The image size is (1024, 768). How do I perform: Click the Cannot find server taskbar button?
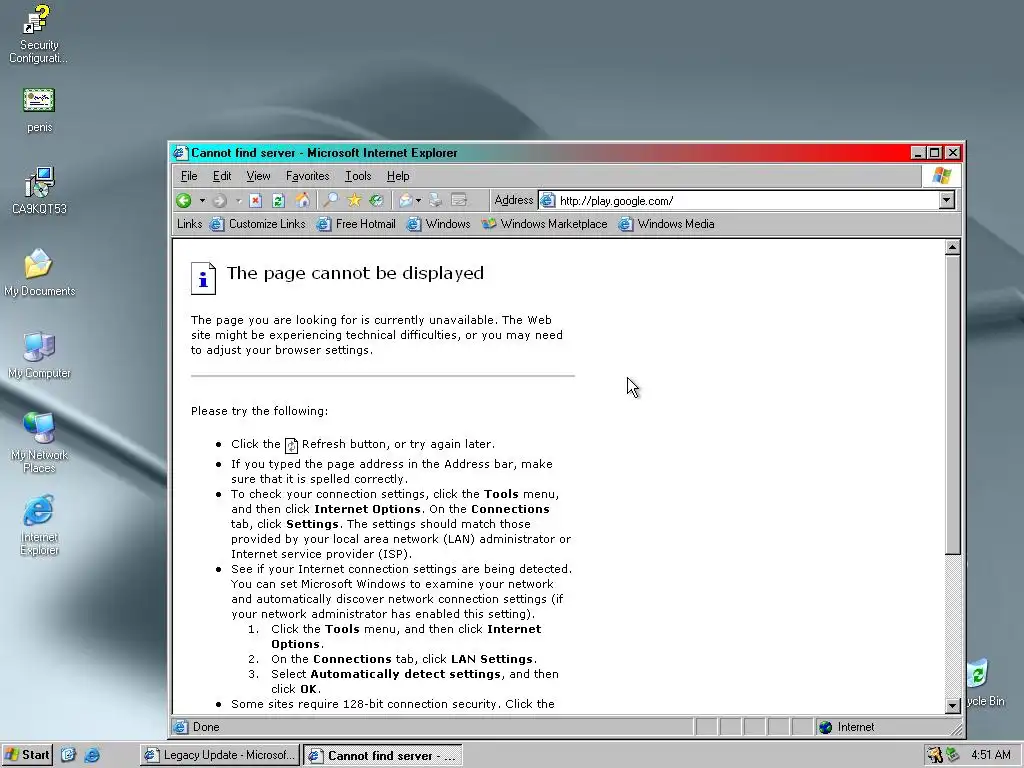coord(383,755)
